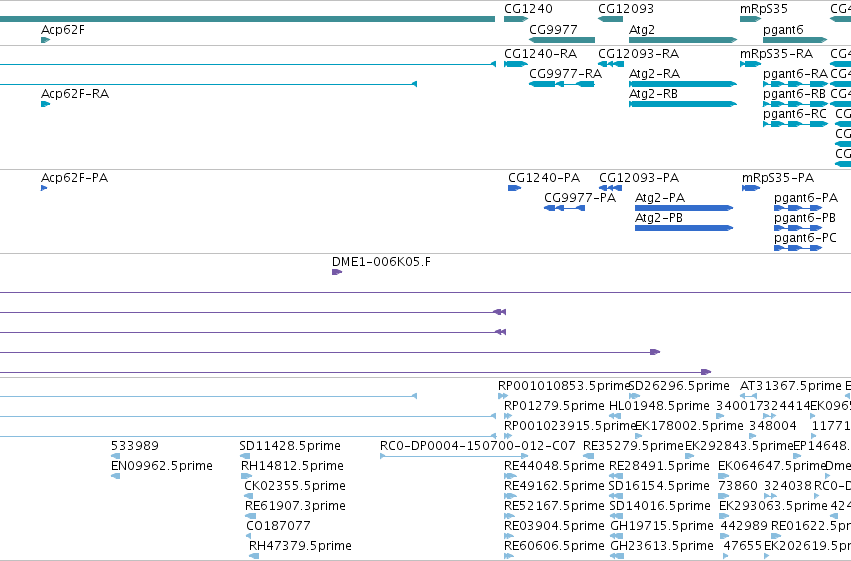Click the SD11428.5prime EST label

point(290,445)
